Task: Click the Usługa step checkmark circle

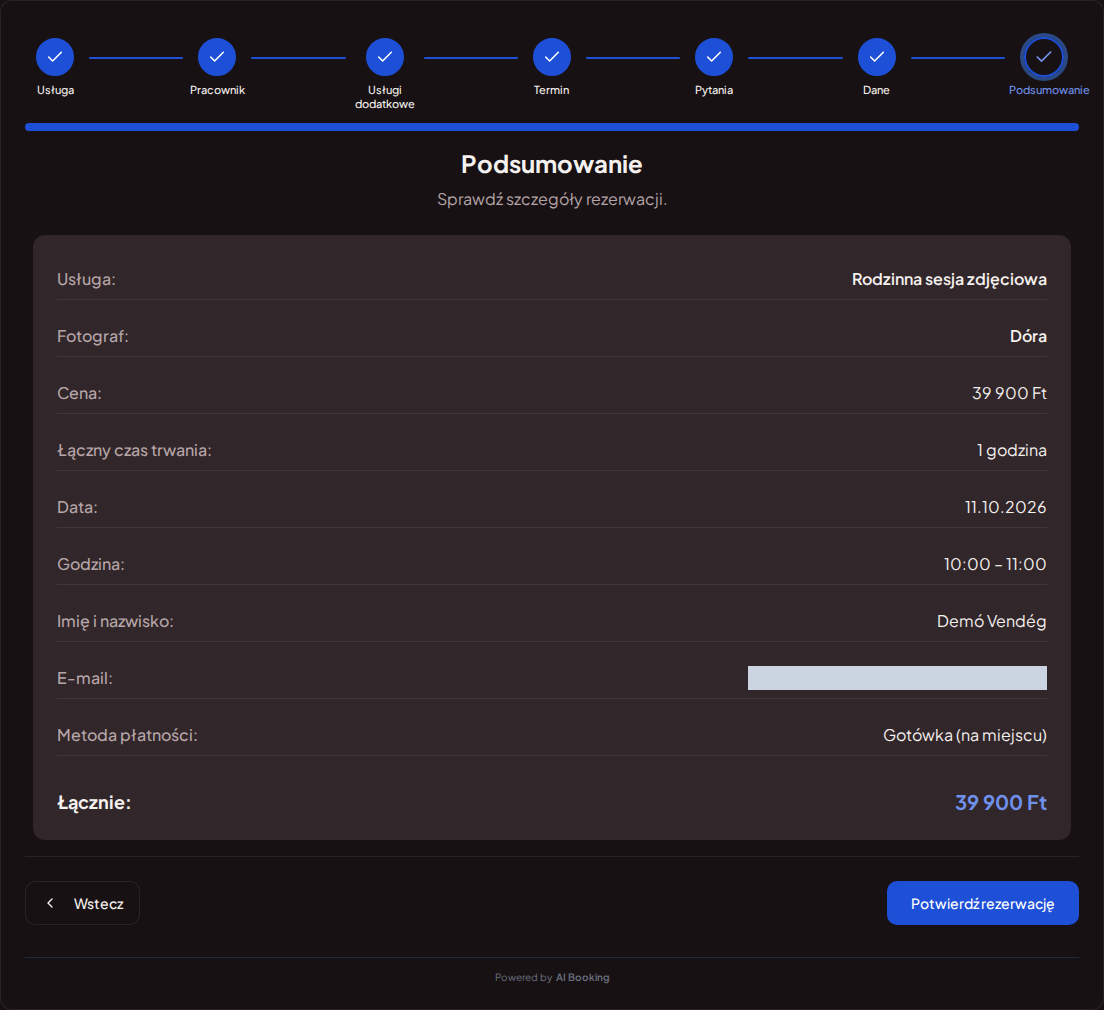Action: (x=55, y=57)
